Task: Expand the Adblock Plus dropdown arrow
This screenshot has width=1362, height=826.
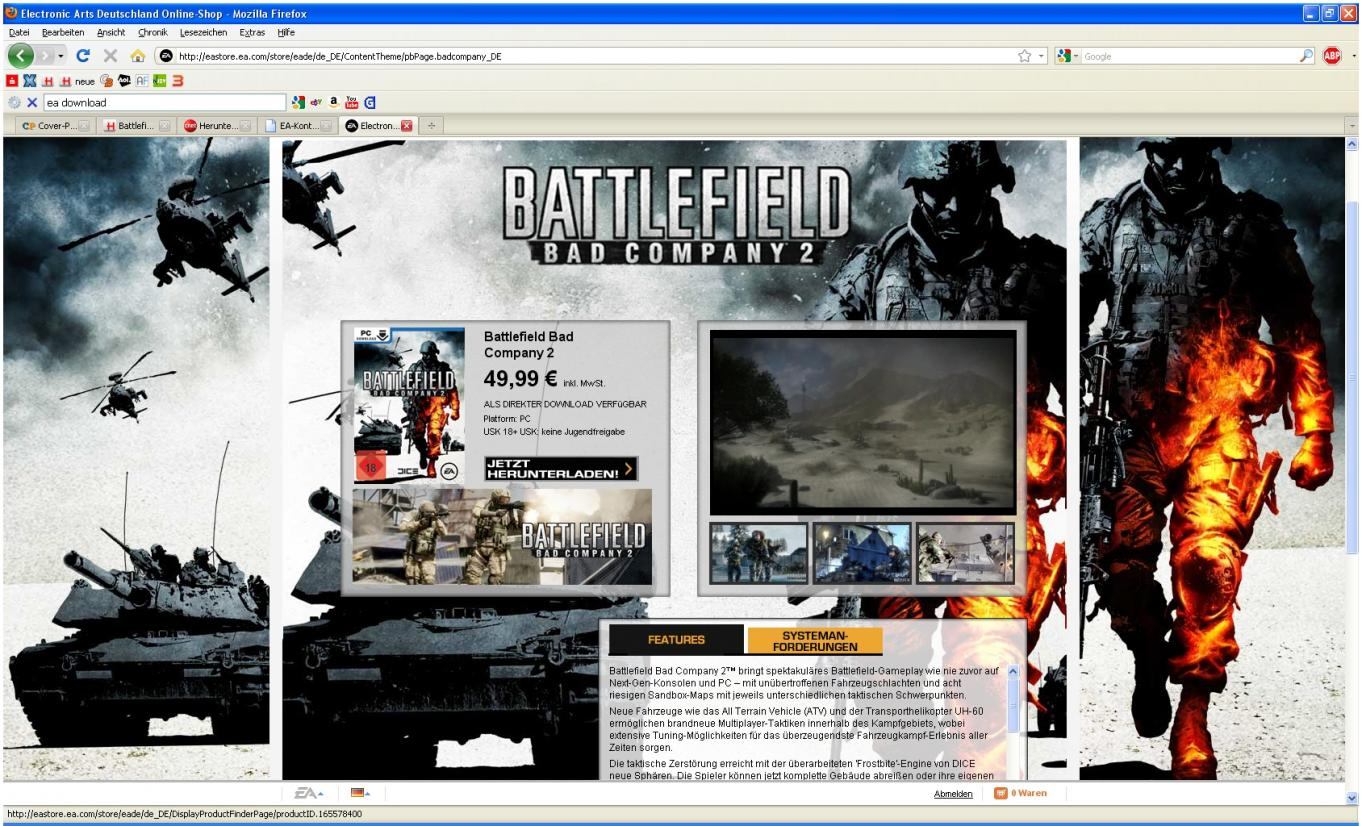Action: tap(1354, 57)
